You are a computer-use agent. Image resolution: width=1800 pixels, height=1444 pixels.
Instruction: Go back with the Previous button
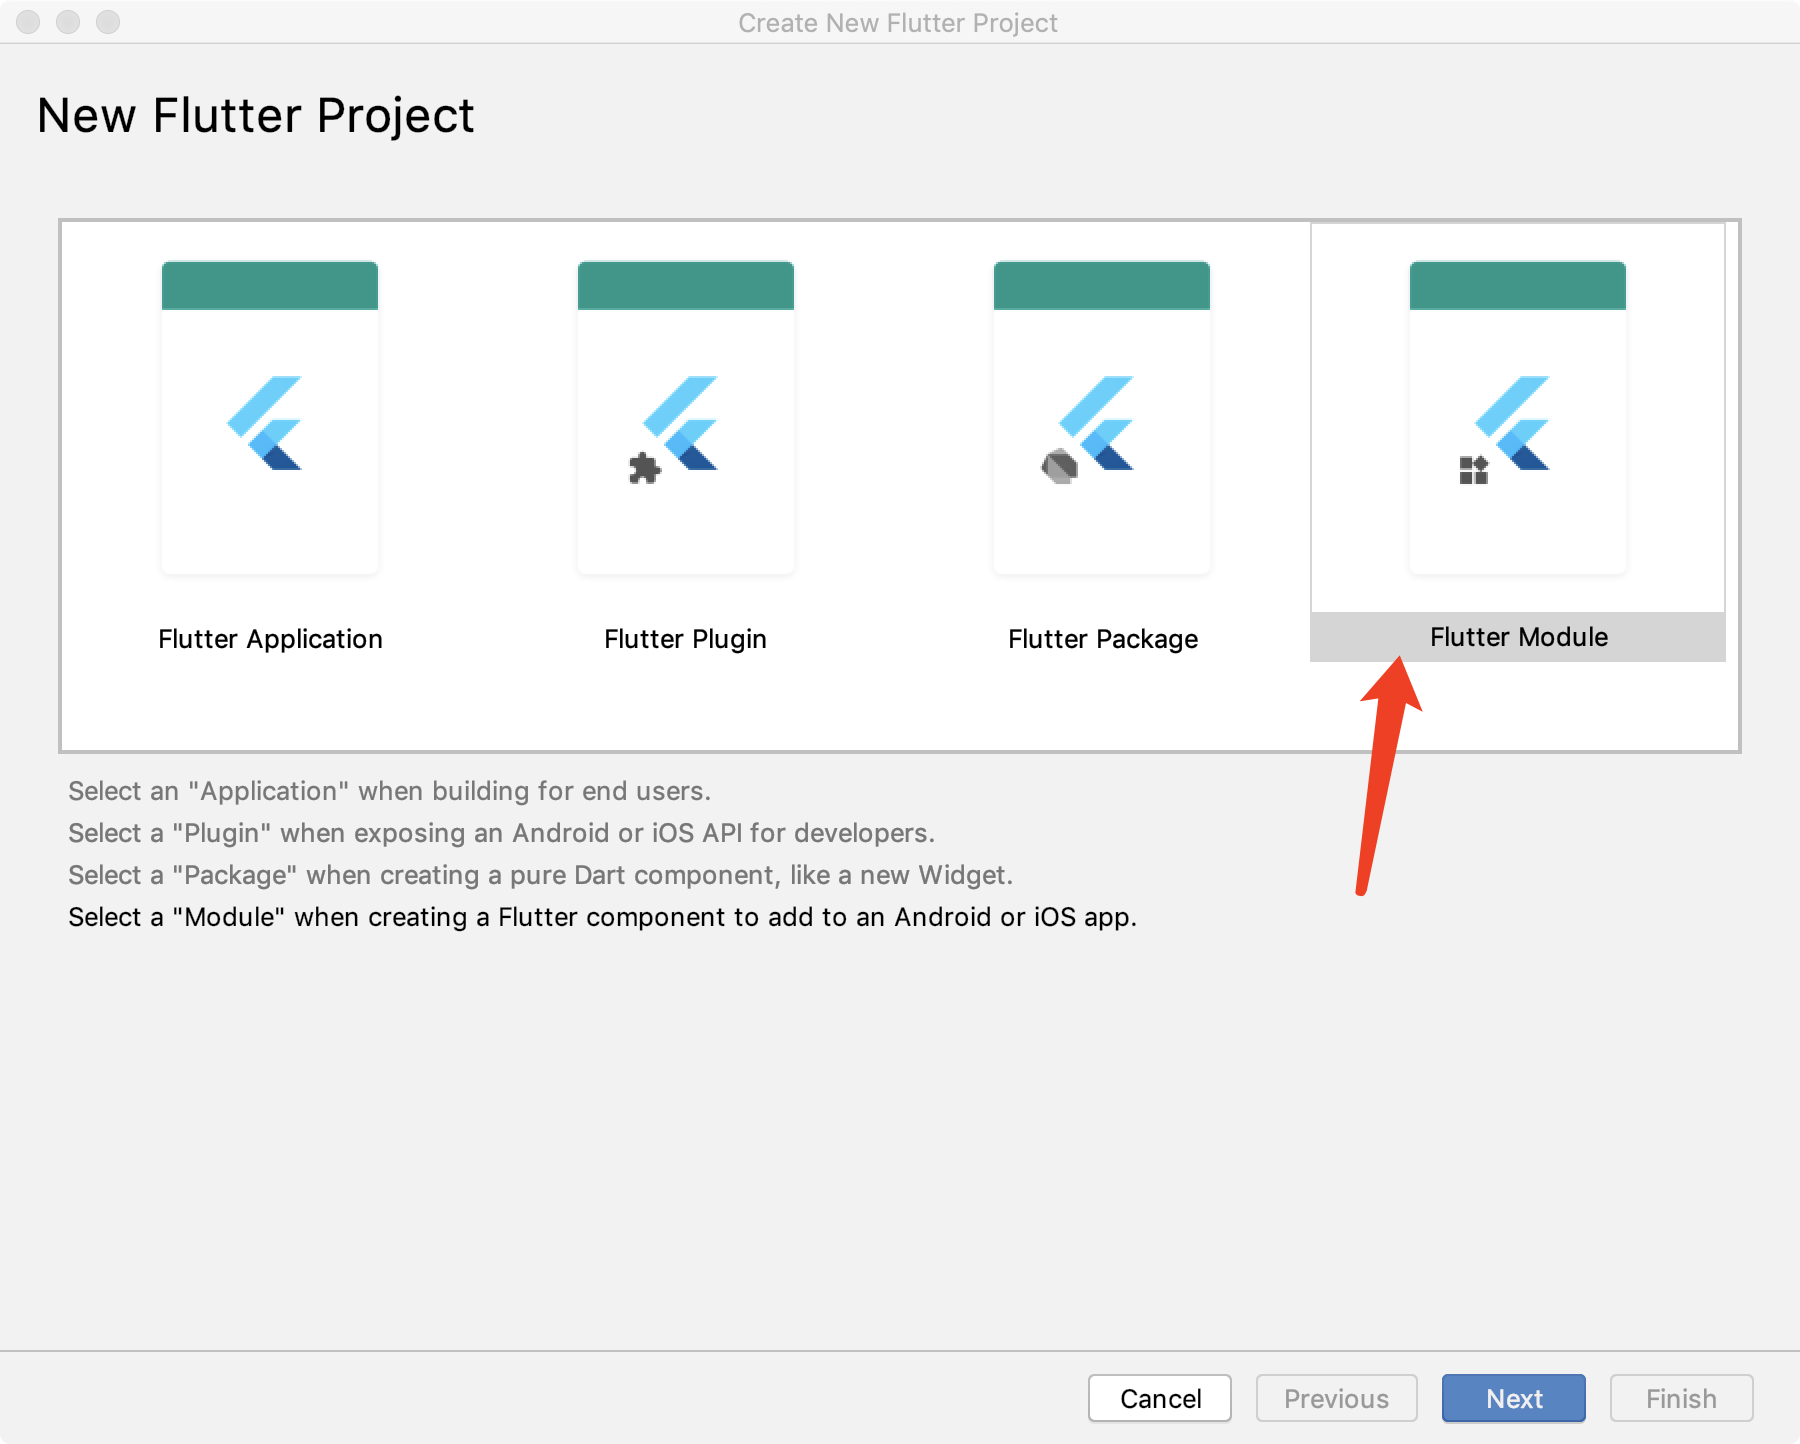(1336, 1398)
